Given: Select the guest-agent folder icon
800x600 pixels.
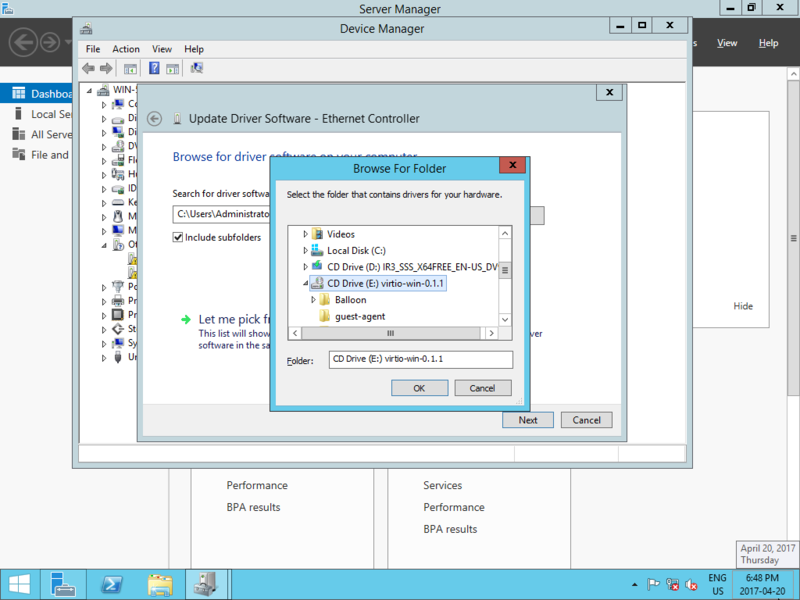Looking at the screenshot, I should (325, 316).
